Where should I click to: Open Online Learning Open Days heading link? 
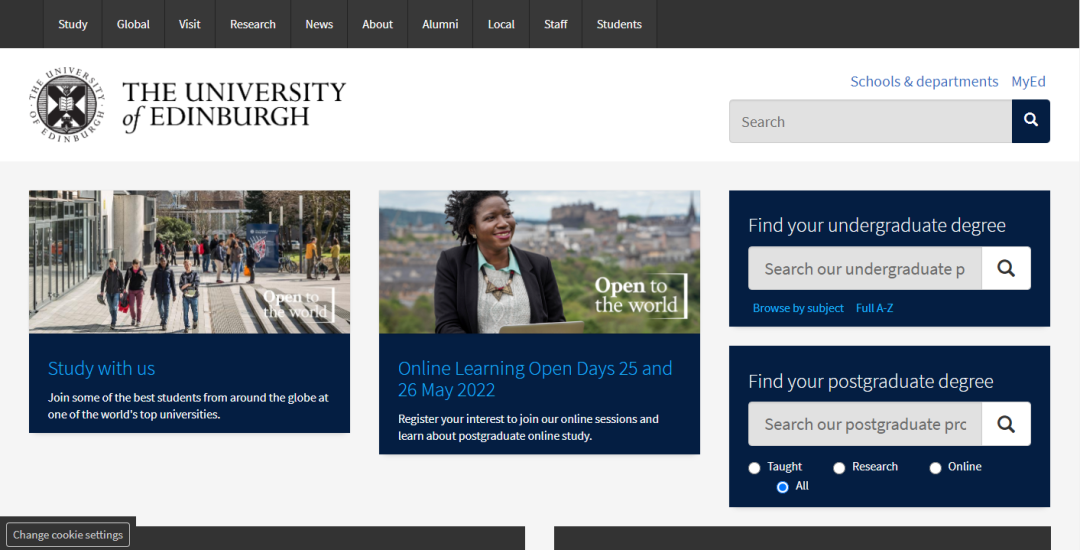[535, 379]
